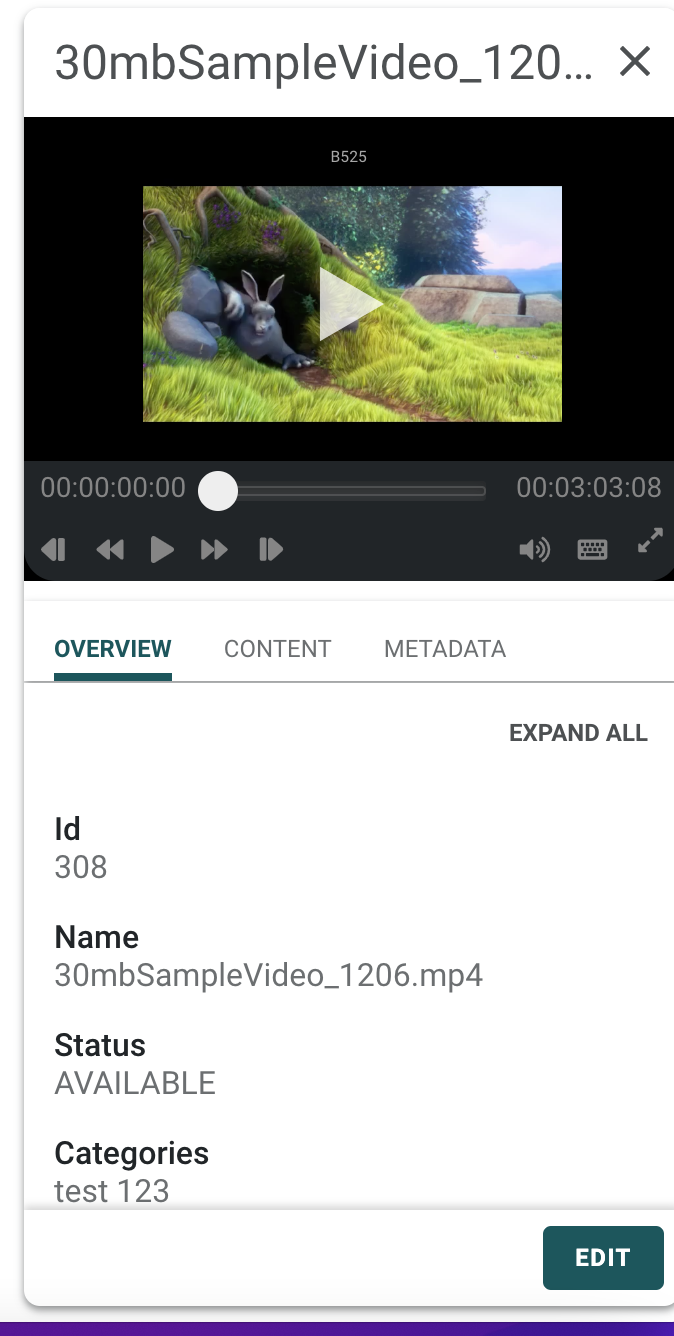Click the current timecode 00:00:00:00

[x=113, y=488]
